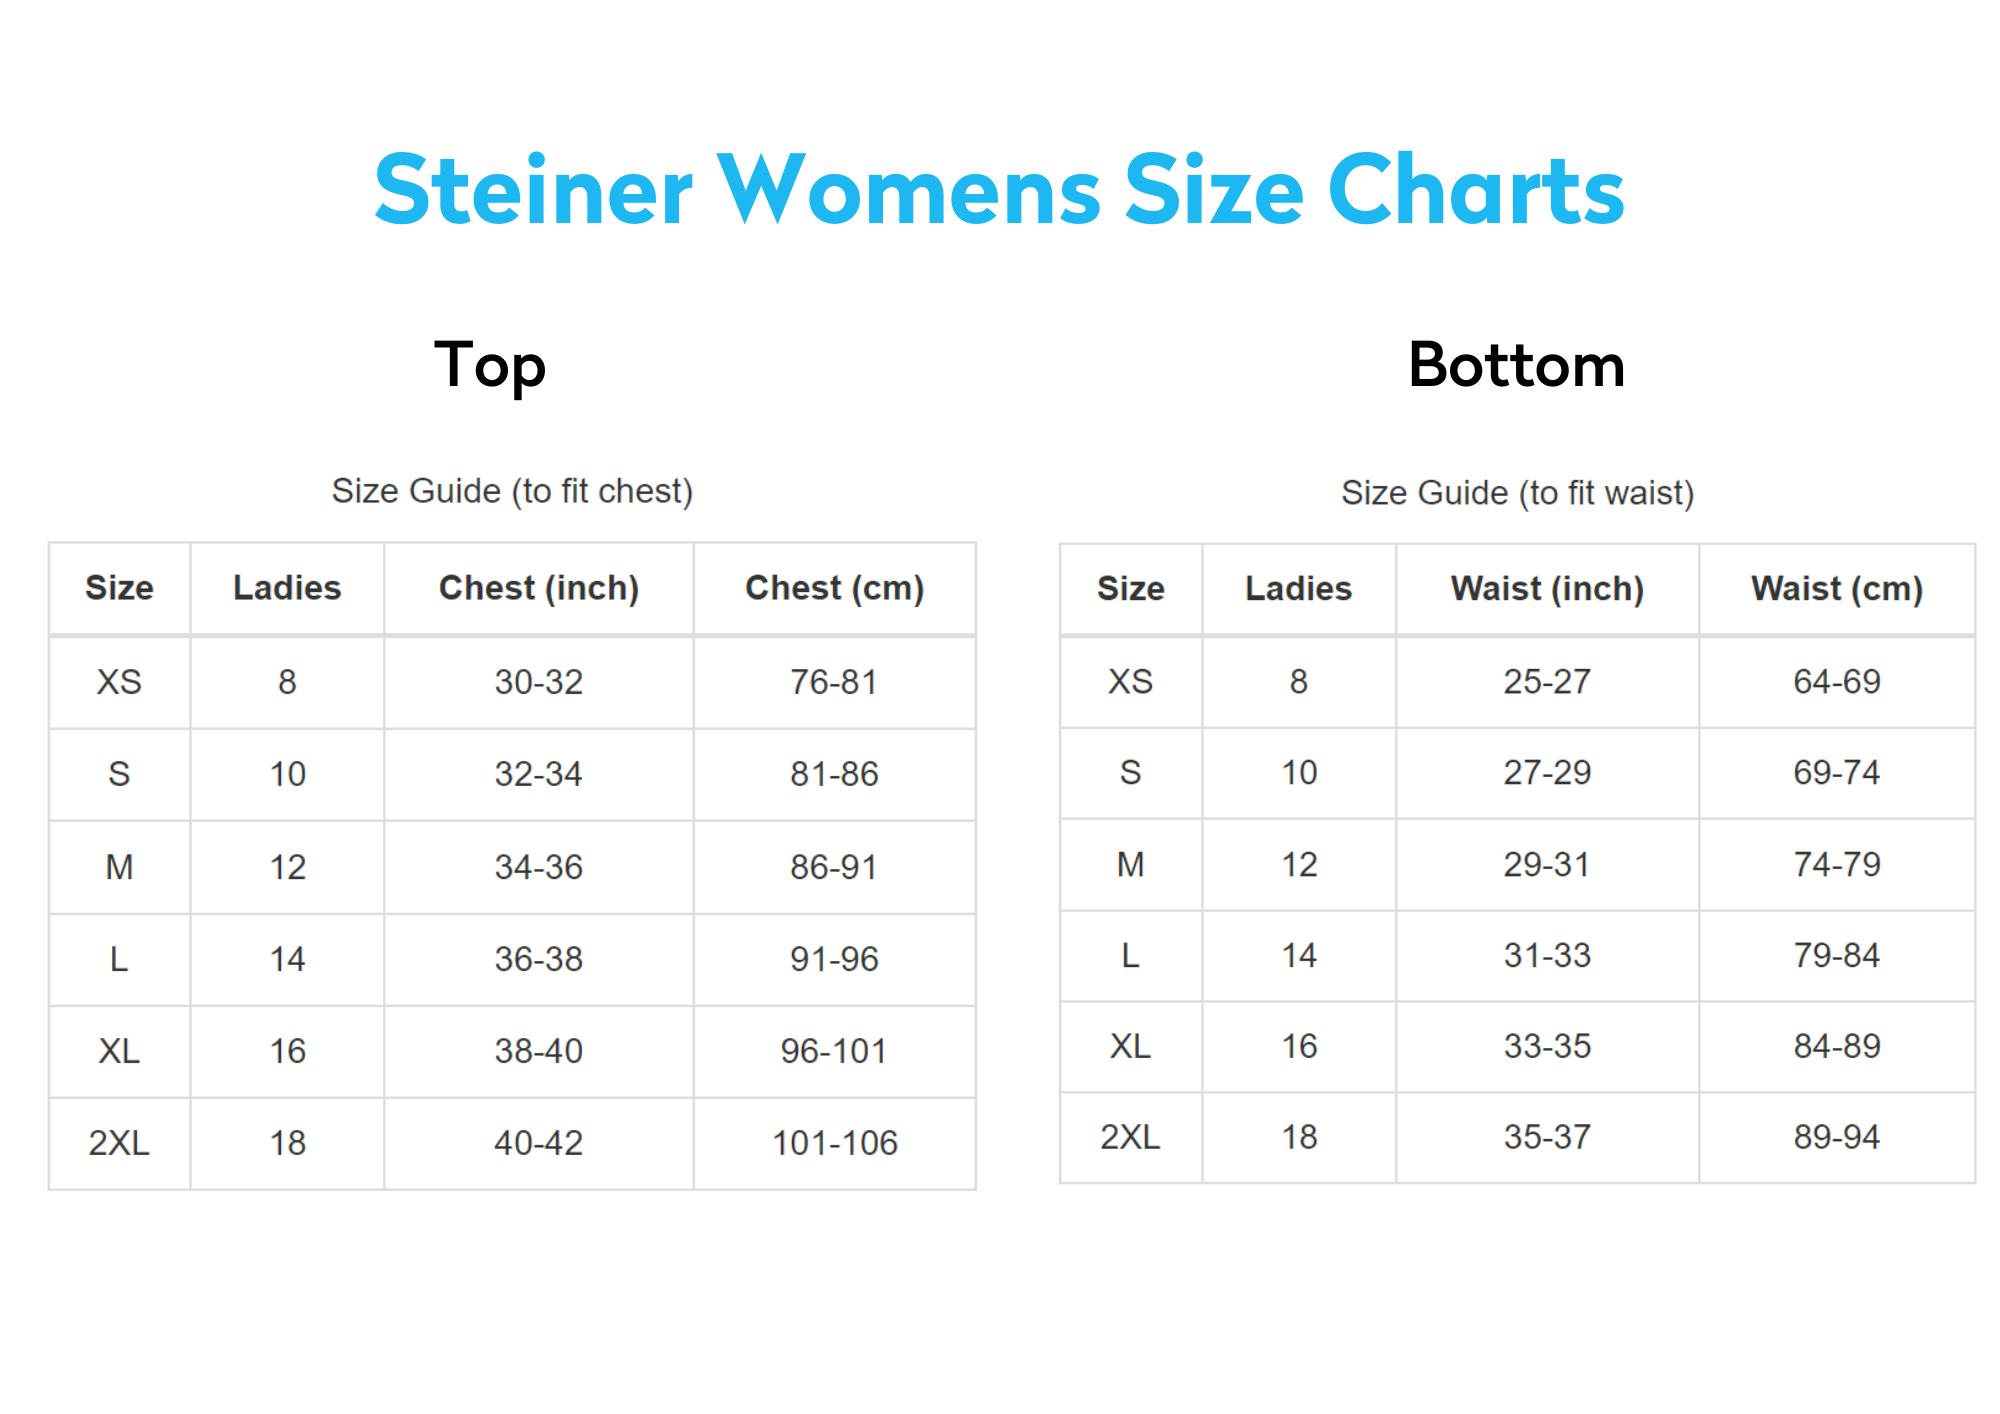Click the '38-40' chest inch cell
Screen dimensions: 2000x1414
click(538, 1051)
